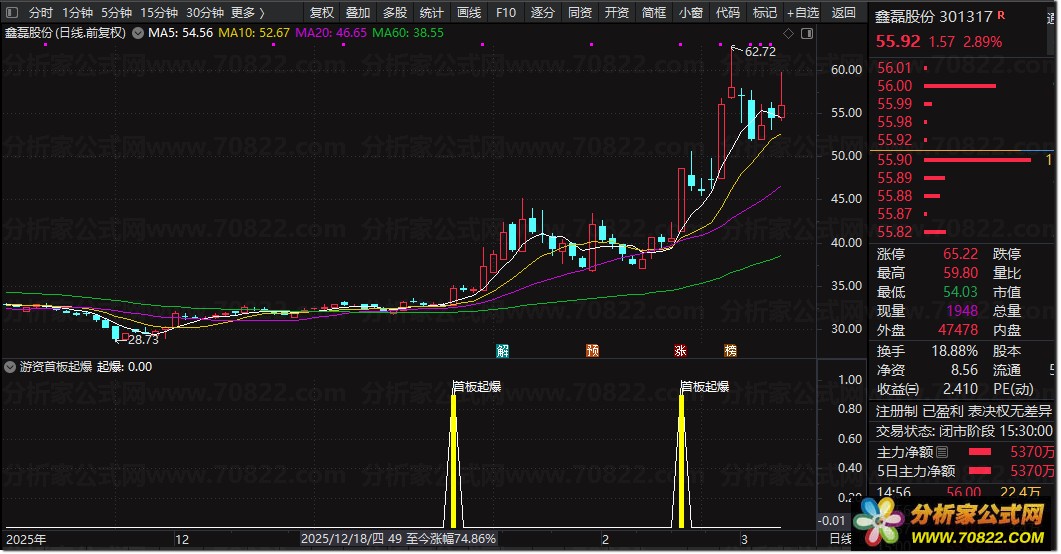Click the 注册制 tag
The image size is (1061, 554).
(x=897, y=411)
